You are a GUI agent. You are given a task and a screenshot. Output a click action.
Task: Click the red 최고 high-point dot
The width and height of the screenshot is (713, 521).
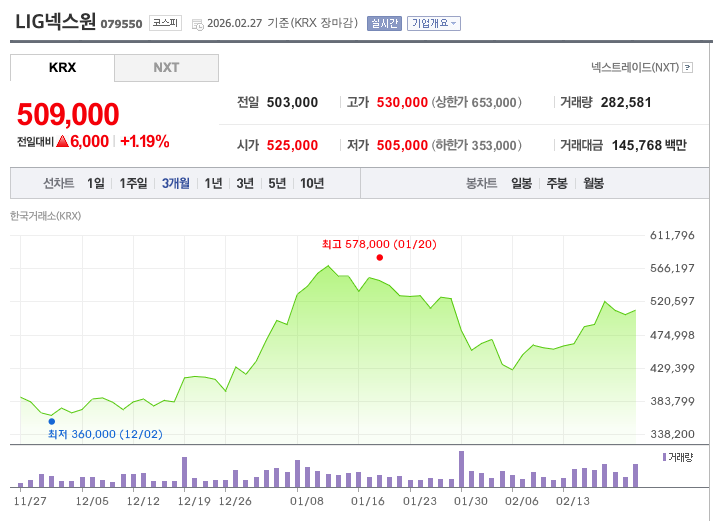coord(380,258)
